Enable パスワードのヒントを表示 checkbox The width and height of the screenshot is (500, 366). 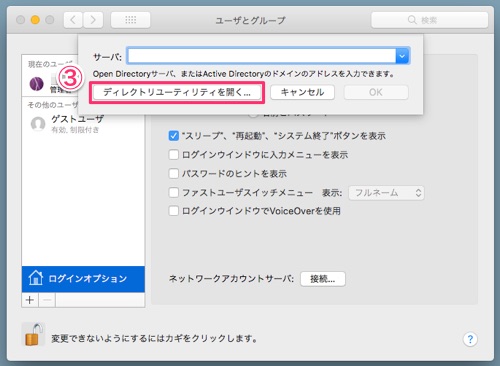point(174,173)
